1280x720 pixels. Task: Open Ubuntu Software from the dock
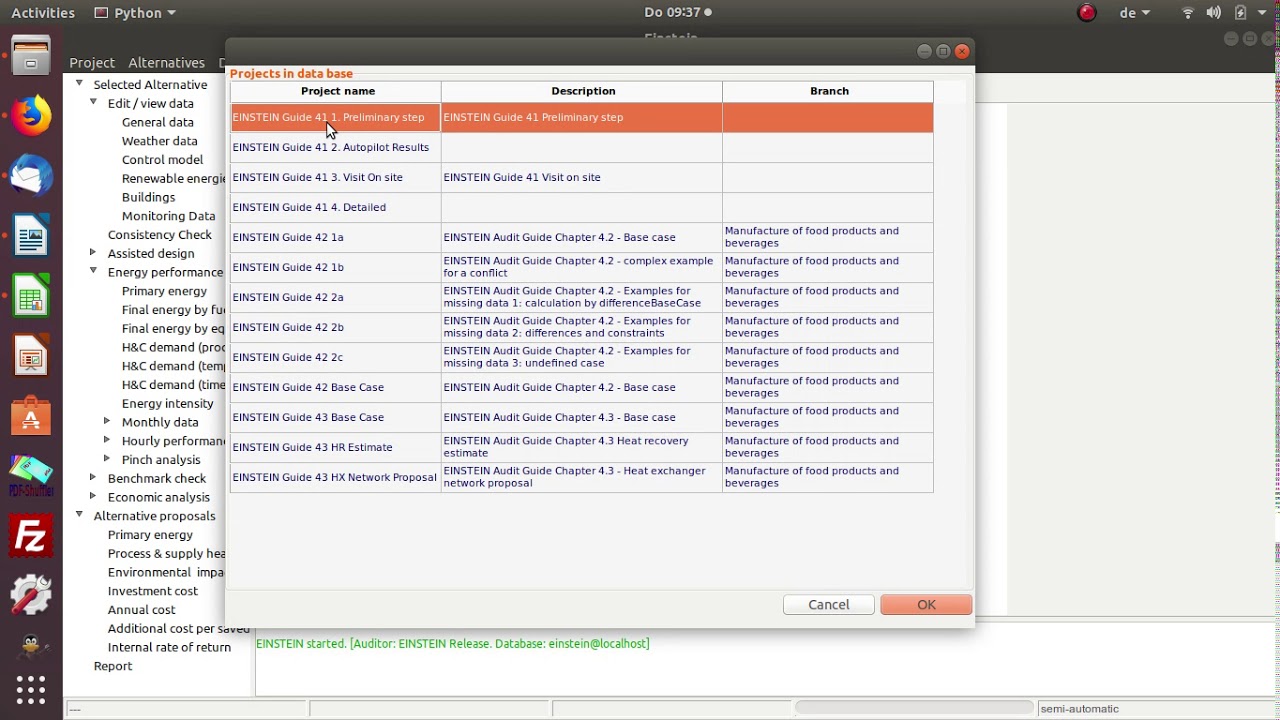(31, 417)
